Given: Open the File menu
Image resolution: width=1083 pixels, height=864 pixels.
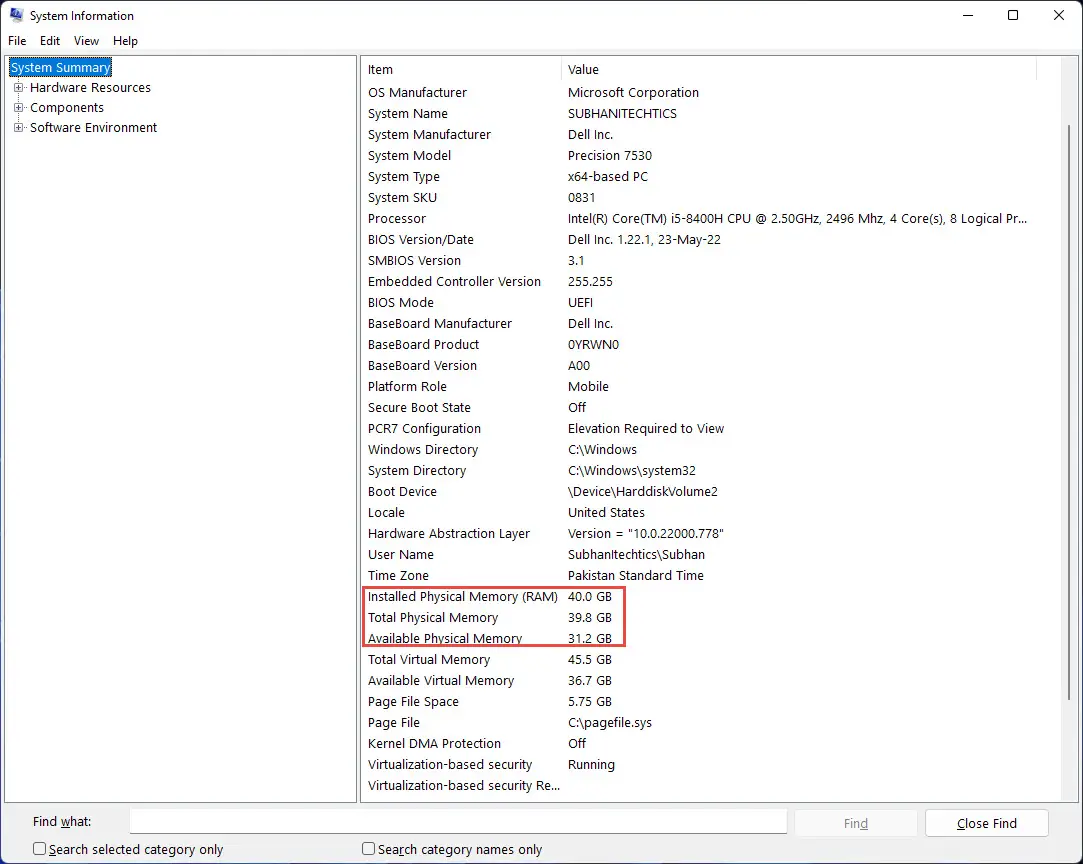Looking at the screenshot, I should (x=17, y=41).
